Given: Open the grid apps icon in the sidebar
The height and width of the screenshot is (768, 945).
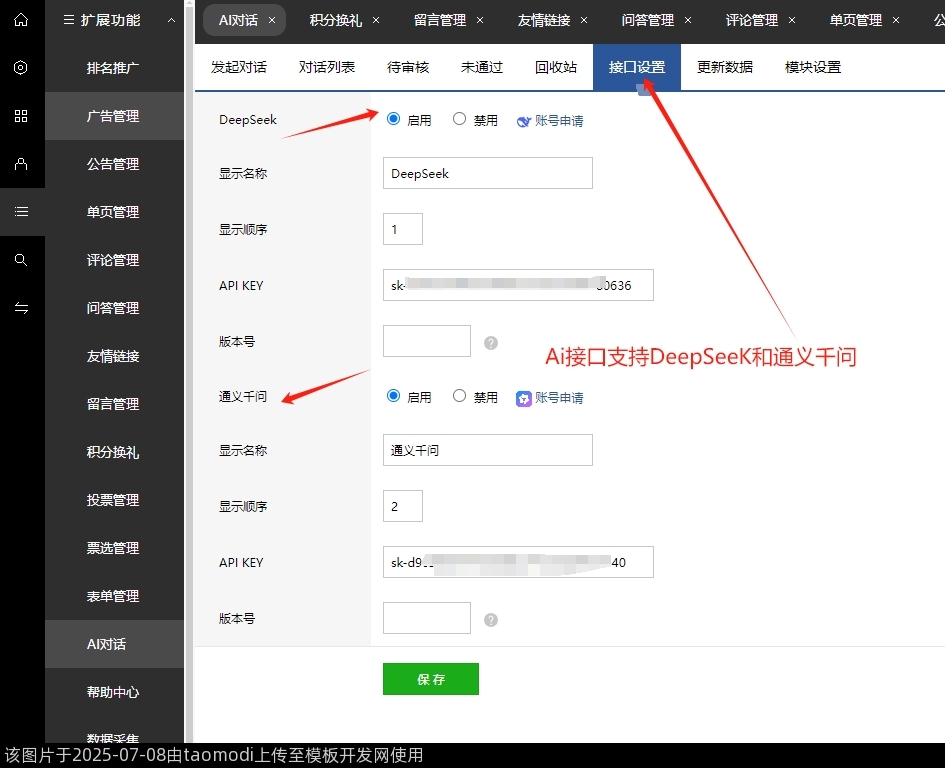Looking at the screenshot, I should [22, 116].
